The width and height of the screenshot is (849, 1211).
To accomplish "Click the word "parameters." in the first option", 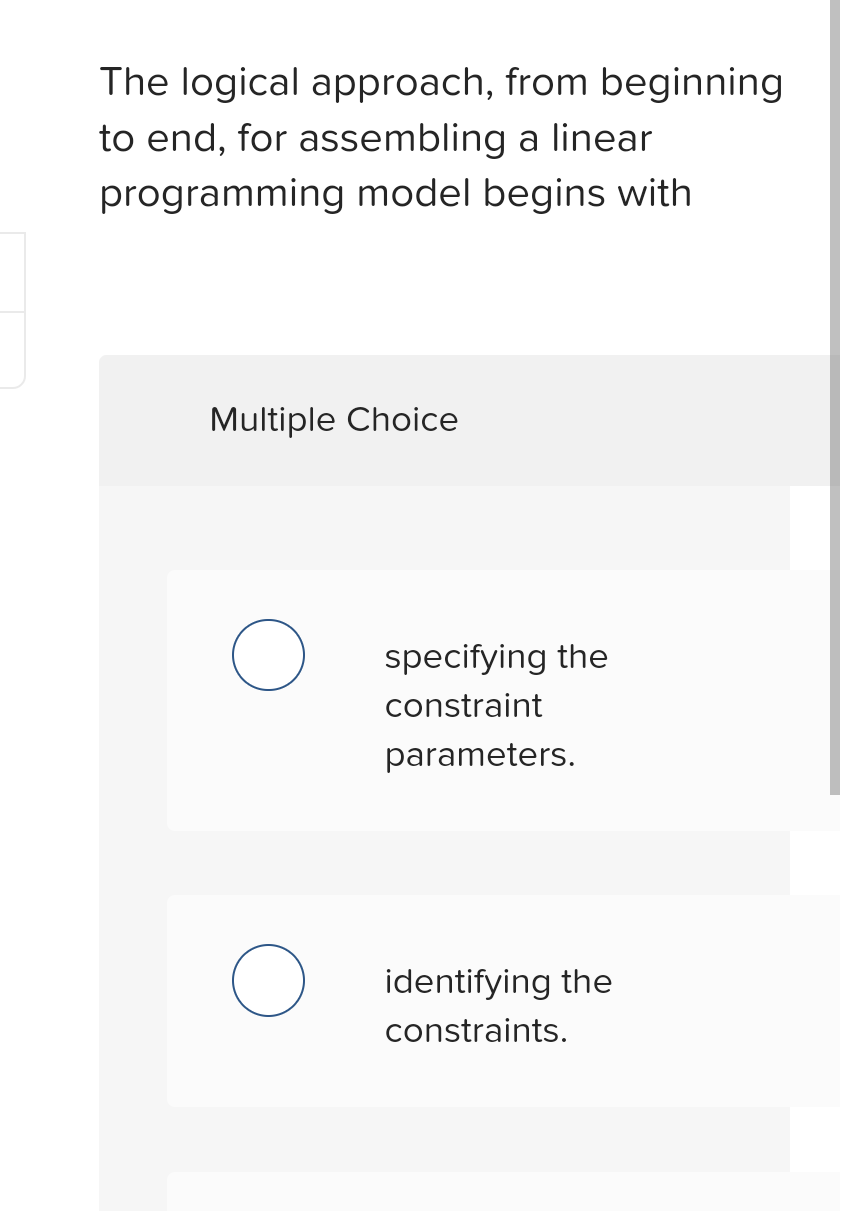I will coord(479,754).
